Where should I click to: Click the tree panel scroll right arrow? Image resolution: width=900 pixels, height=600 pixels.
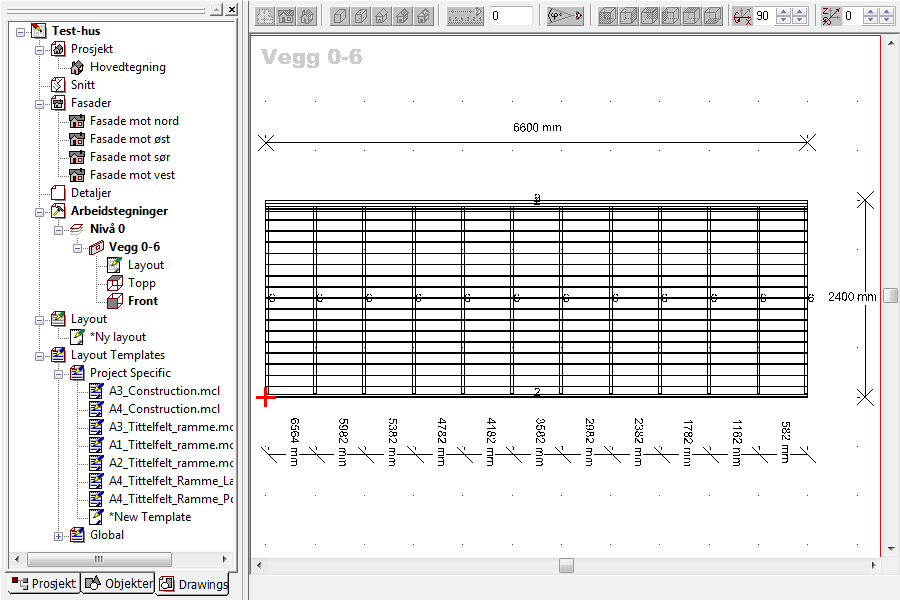(224, 559)
